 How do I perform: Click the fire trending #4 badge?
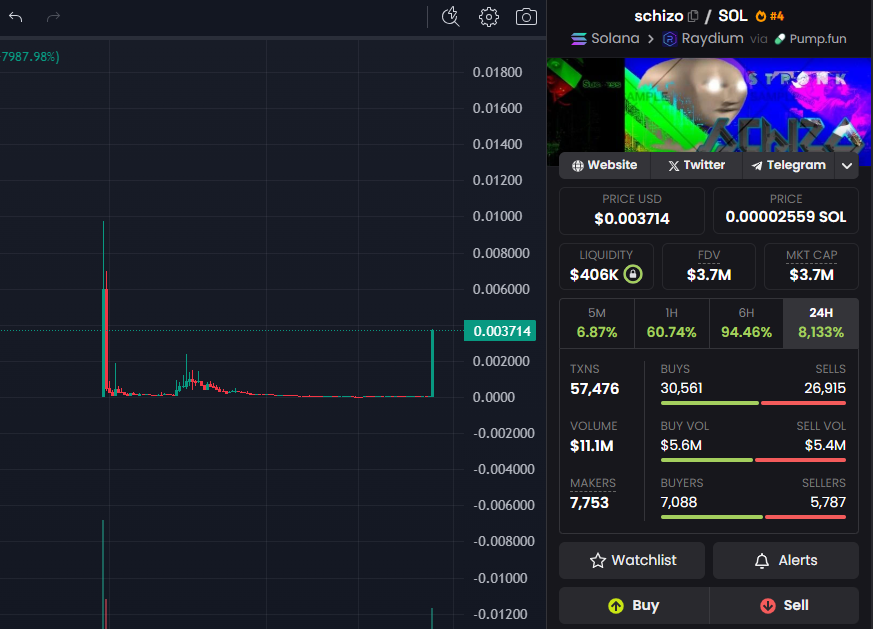pyautogui.click(x=770, y=16)
